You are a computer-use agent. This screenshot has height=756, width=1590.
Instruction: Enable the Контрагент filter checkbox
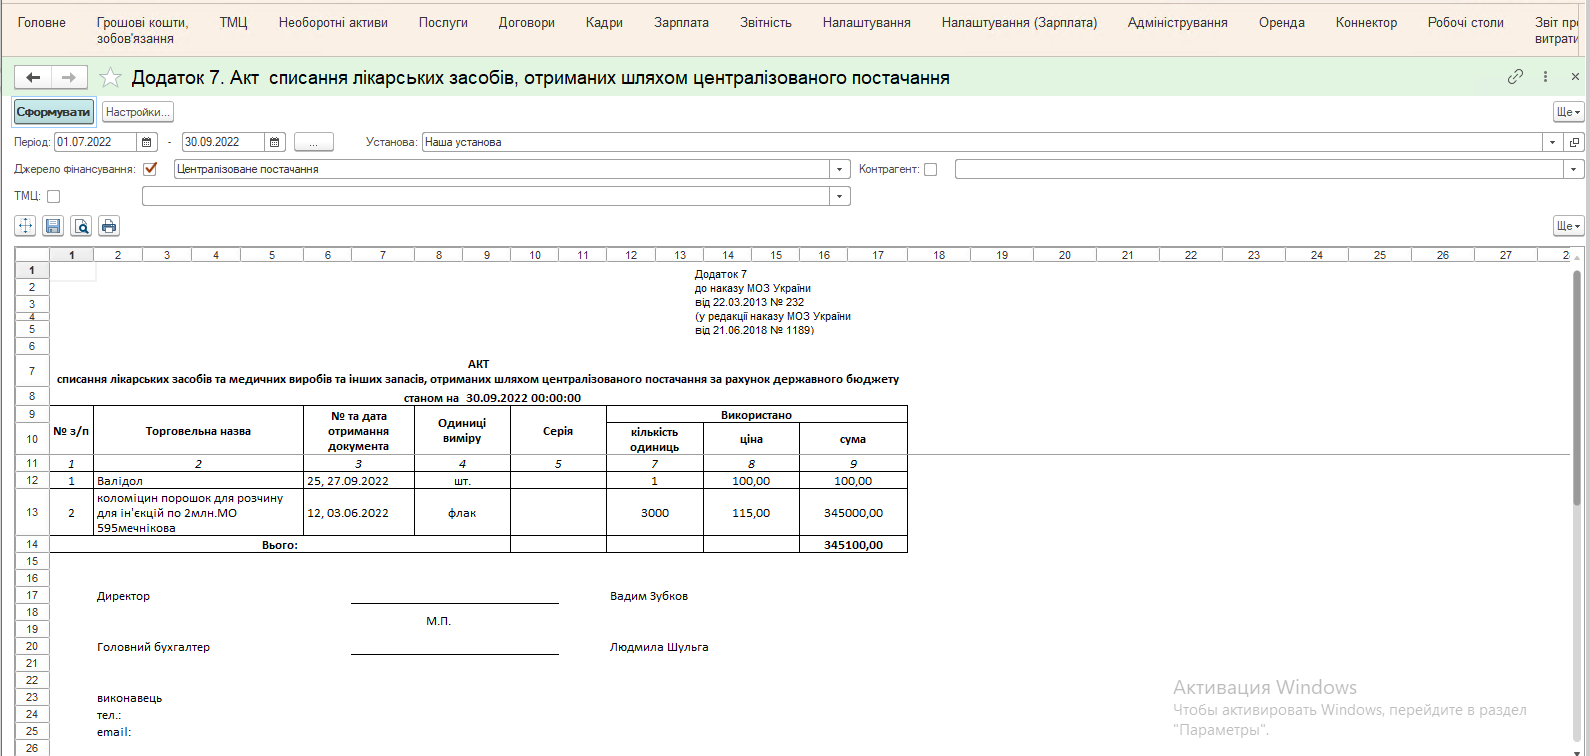tap(930, 169)
